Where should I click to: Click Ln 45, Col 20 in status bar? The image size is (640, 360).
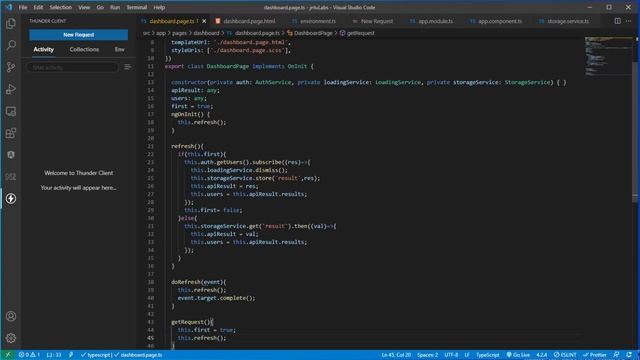point(396,355)
